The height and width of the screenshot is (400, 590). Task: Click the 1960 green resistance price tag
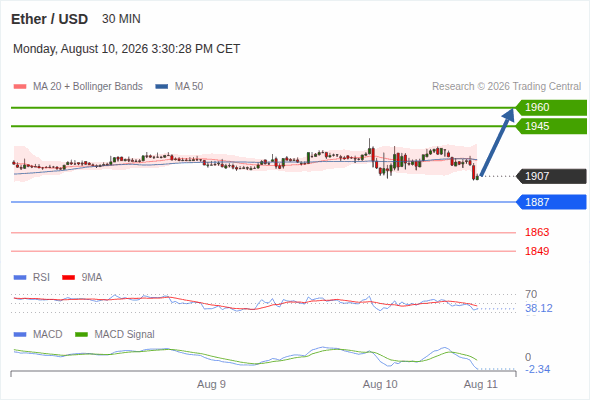point(551,108)
